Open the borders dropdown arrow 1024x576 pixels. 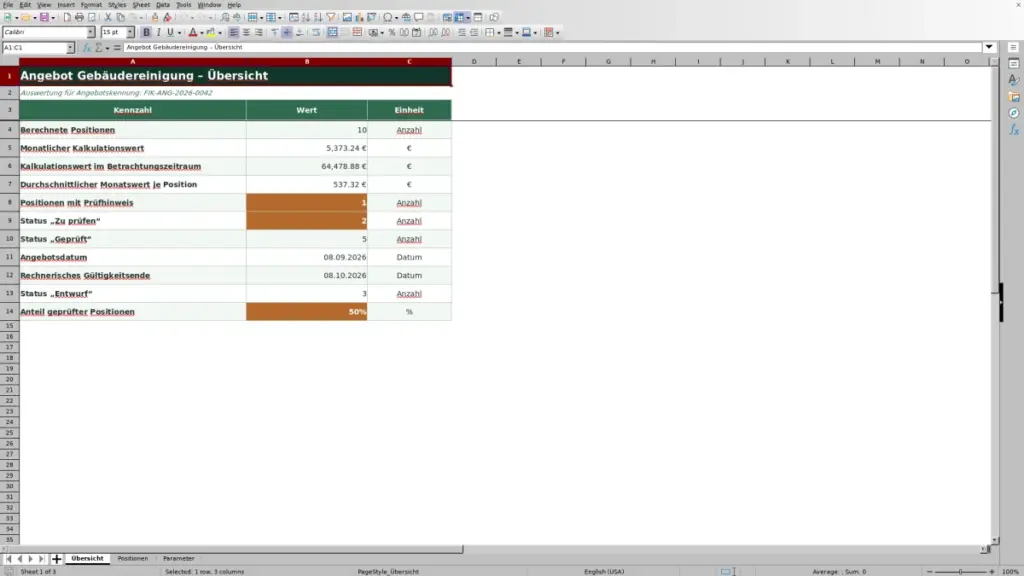(x=498, y=33)
